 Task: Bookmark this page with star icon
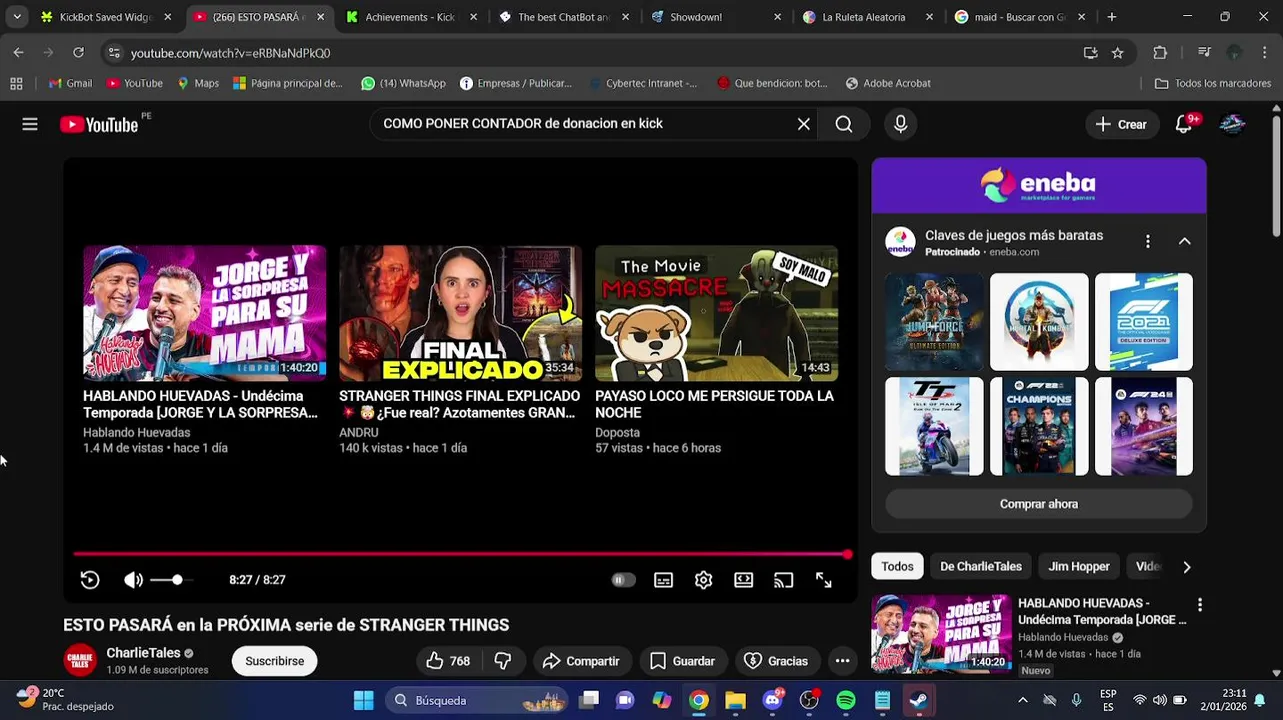pyautogui.click(x=1118, y=53)
